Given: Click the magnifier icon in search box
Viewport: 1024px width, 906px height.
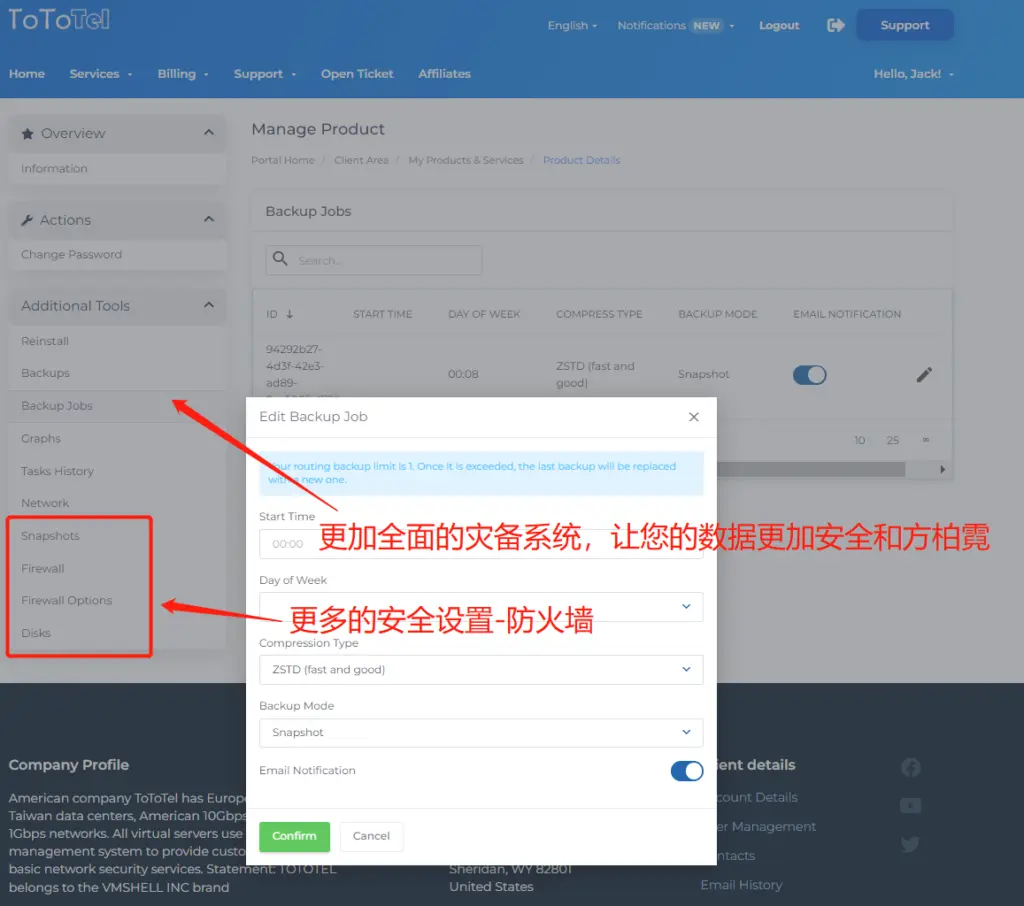Looking at the screenshot, I should [x=281, y=260].
